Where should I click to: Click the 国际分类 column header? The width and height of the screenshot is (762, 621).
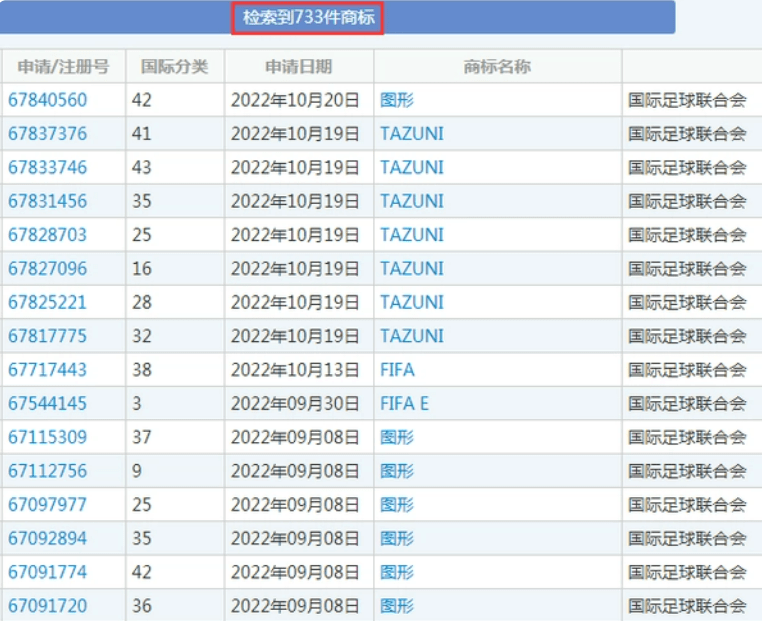[174, 67]
